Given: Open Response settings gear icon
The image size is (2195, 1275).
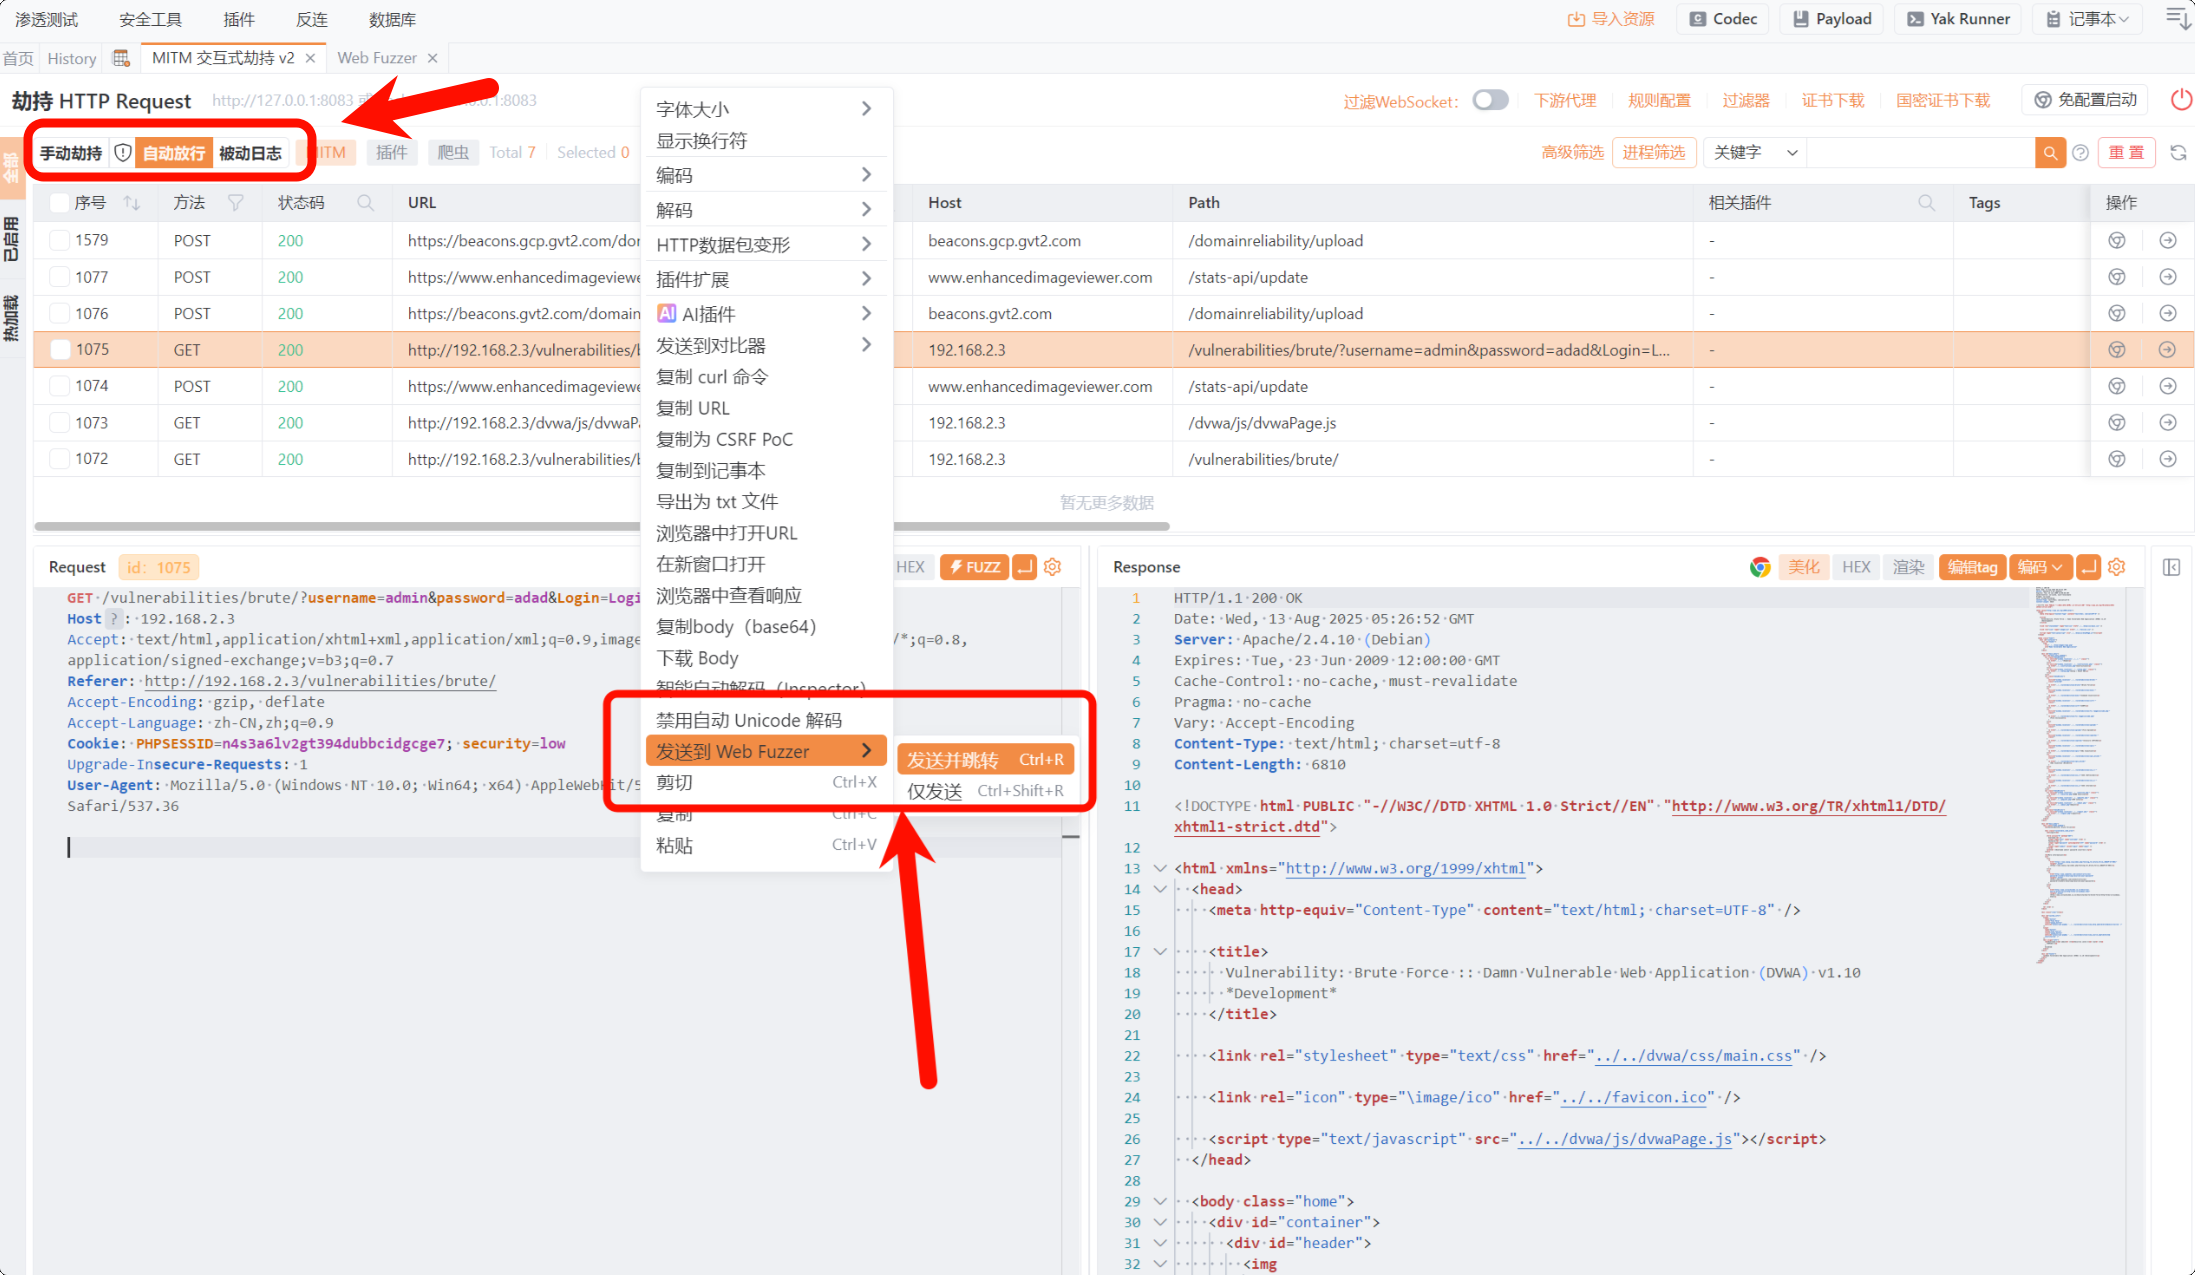Looking at the screenshot, I should (2117, 567).
